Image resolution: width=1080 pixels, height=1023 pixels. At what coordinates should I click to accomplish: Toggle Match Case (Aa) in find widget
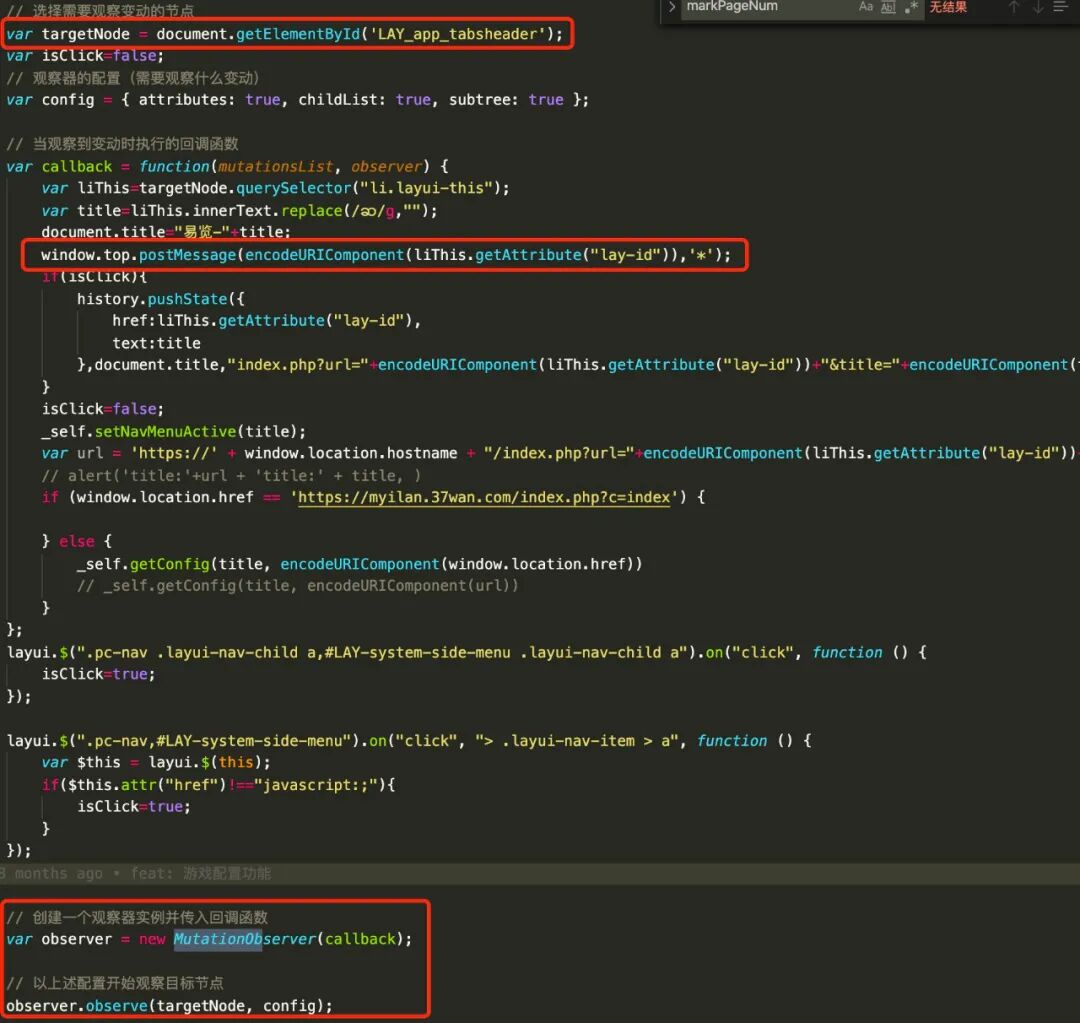pos(866,7)
